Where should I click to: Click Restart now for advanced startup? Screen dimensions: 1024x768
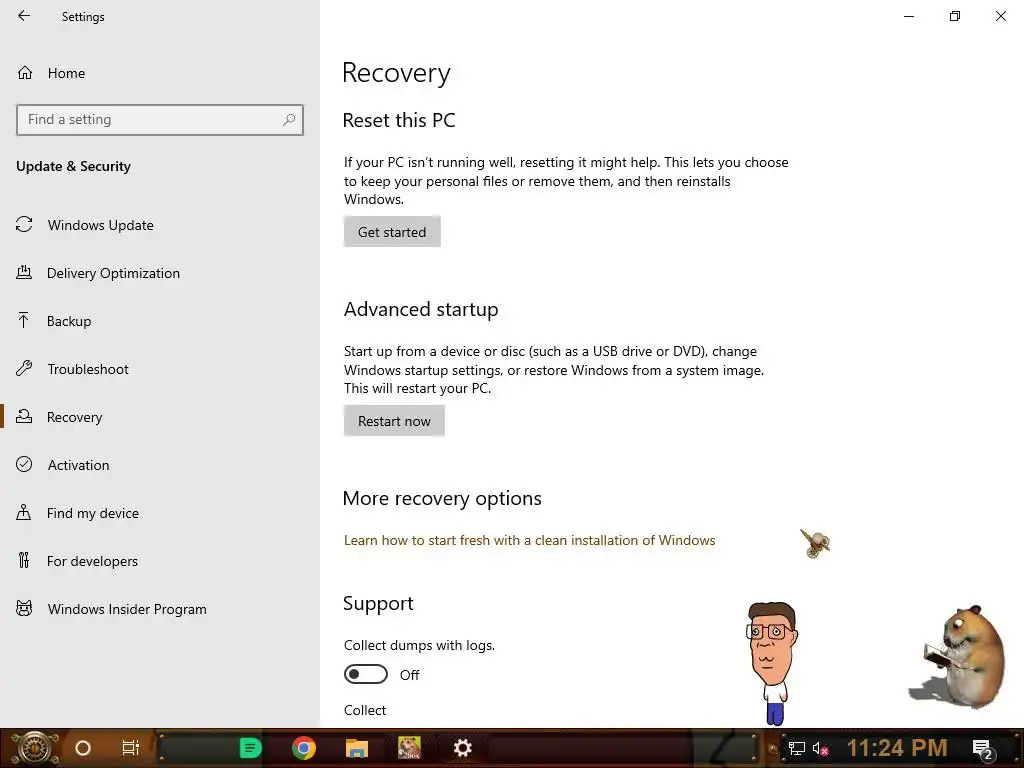[394, 421]
